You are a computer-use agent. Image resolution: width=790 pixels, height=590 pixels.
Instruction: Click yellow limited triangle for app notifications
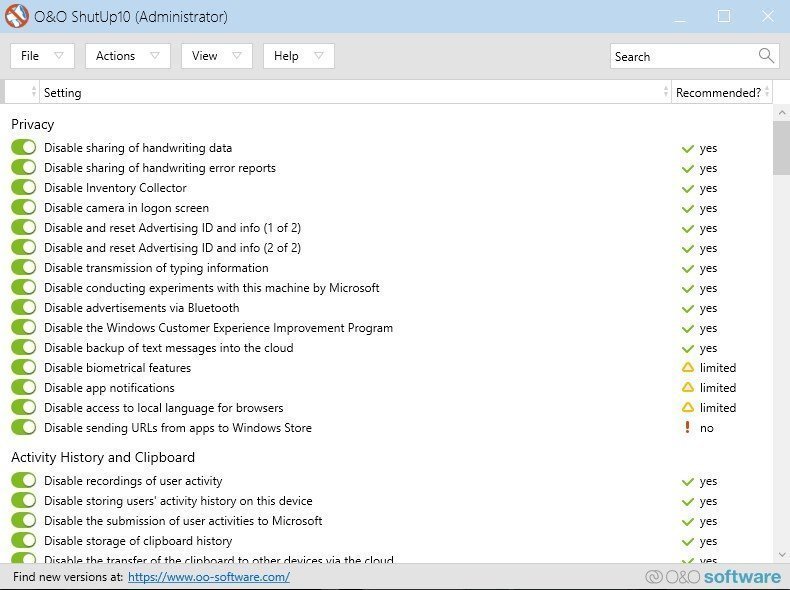pyautogui.click(x=687, y=388)
